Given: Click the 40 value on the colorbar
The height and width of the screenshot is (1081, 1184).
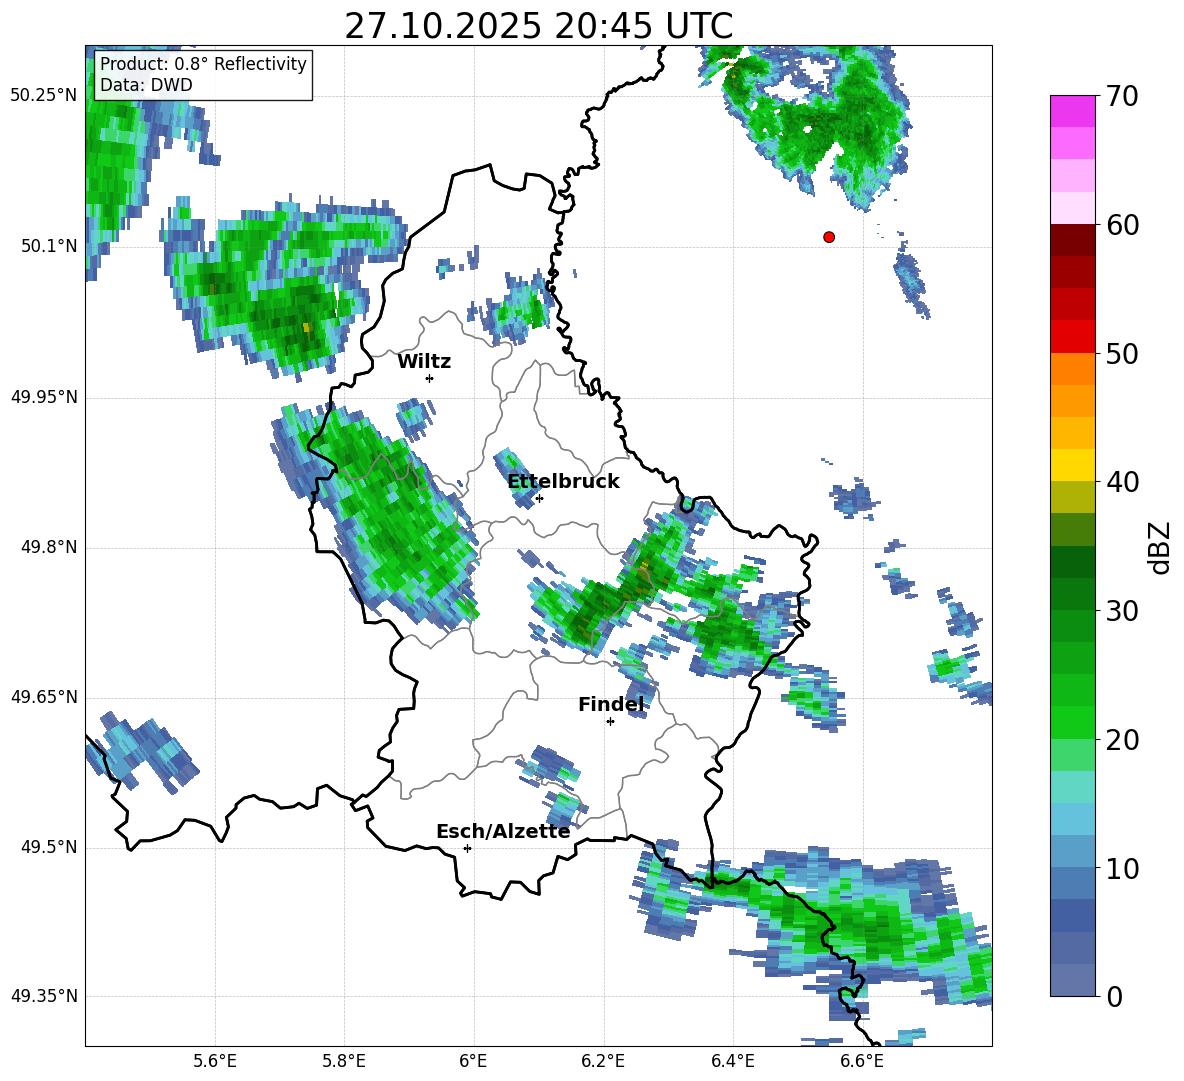Looking at the screenshot, I should point(1122,482).
